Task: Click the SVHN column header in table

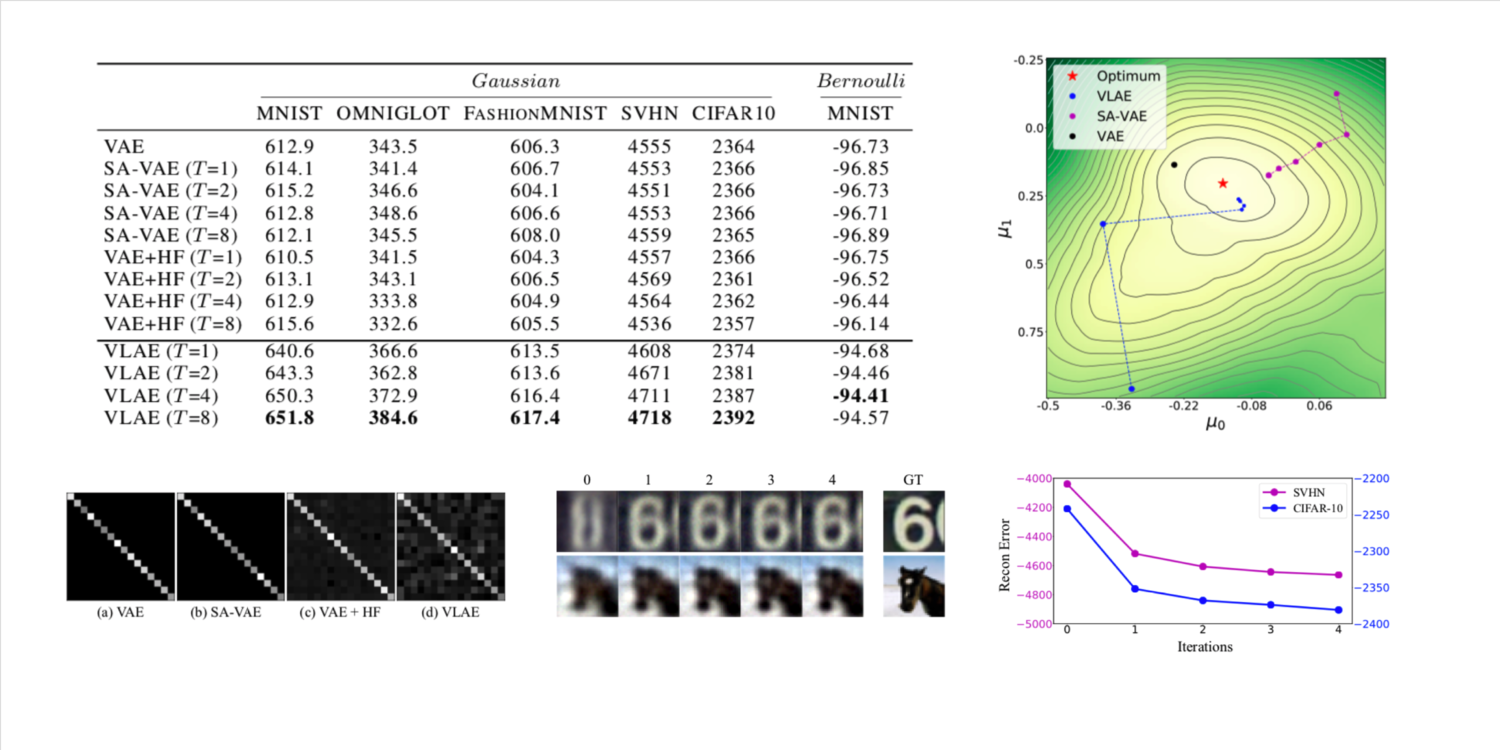Action: 649,113
